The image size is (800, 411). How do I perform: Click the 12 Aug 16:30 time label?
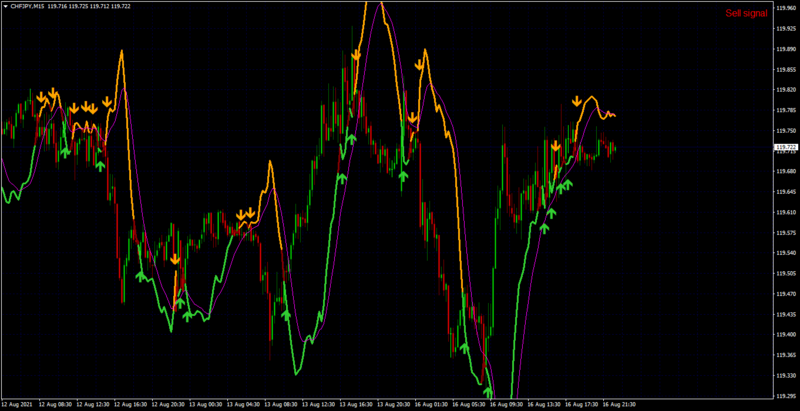130,404
